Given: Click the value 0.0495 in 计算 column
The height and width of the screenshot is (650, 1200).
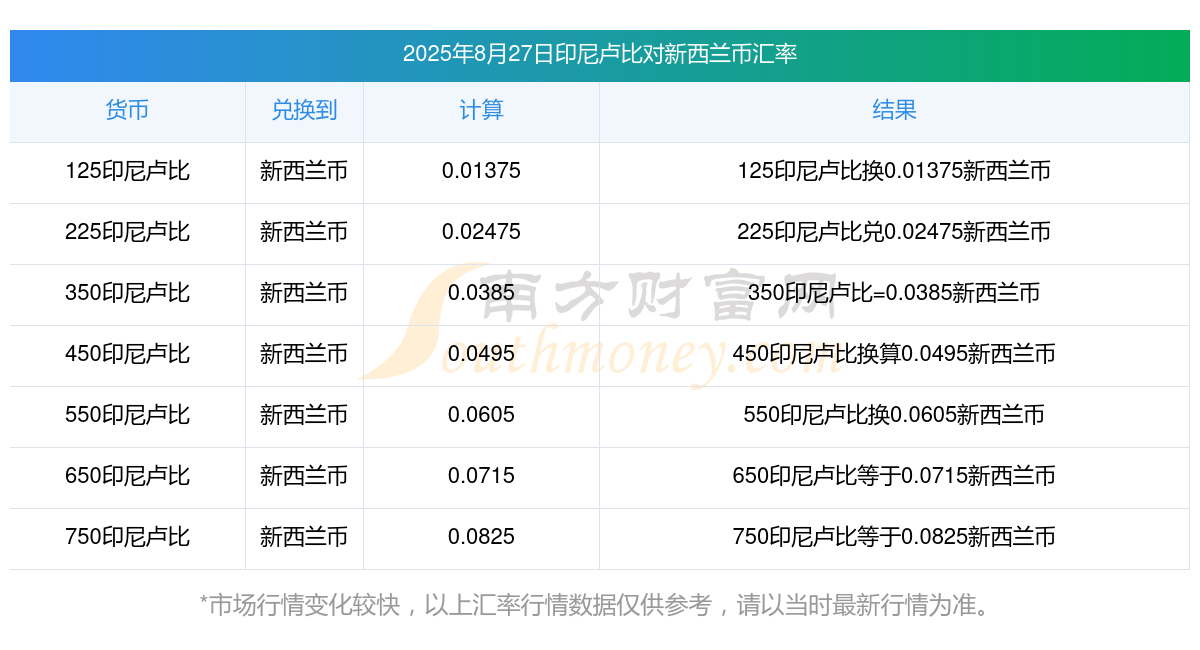Looking at the screenshot, I should (x=481, y=354).
